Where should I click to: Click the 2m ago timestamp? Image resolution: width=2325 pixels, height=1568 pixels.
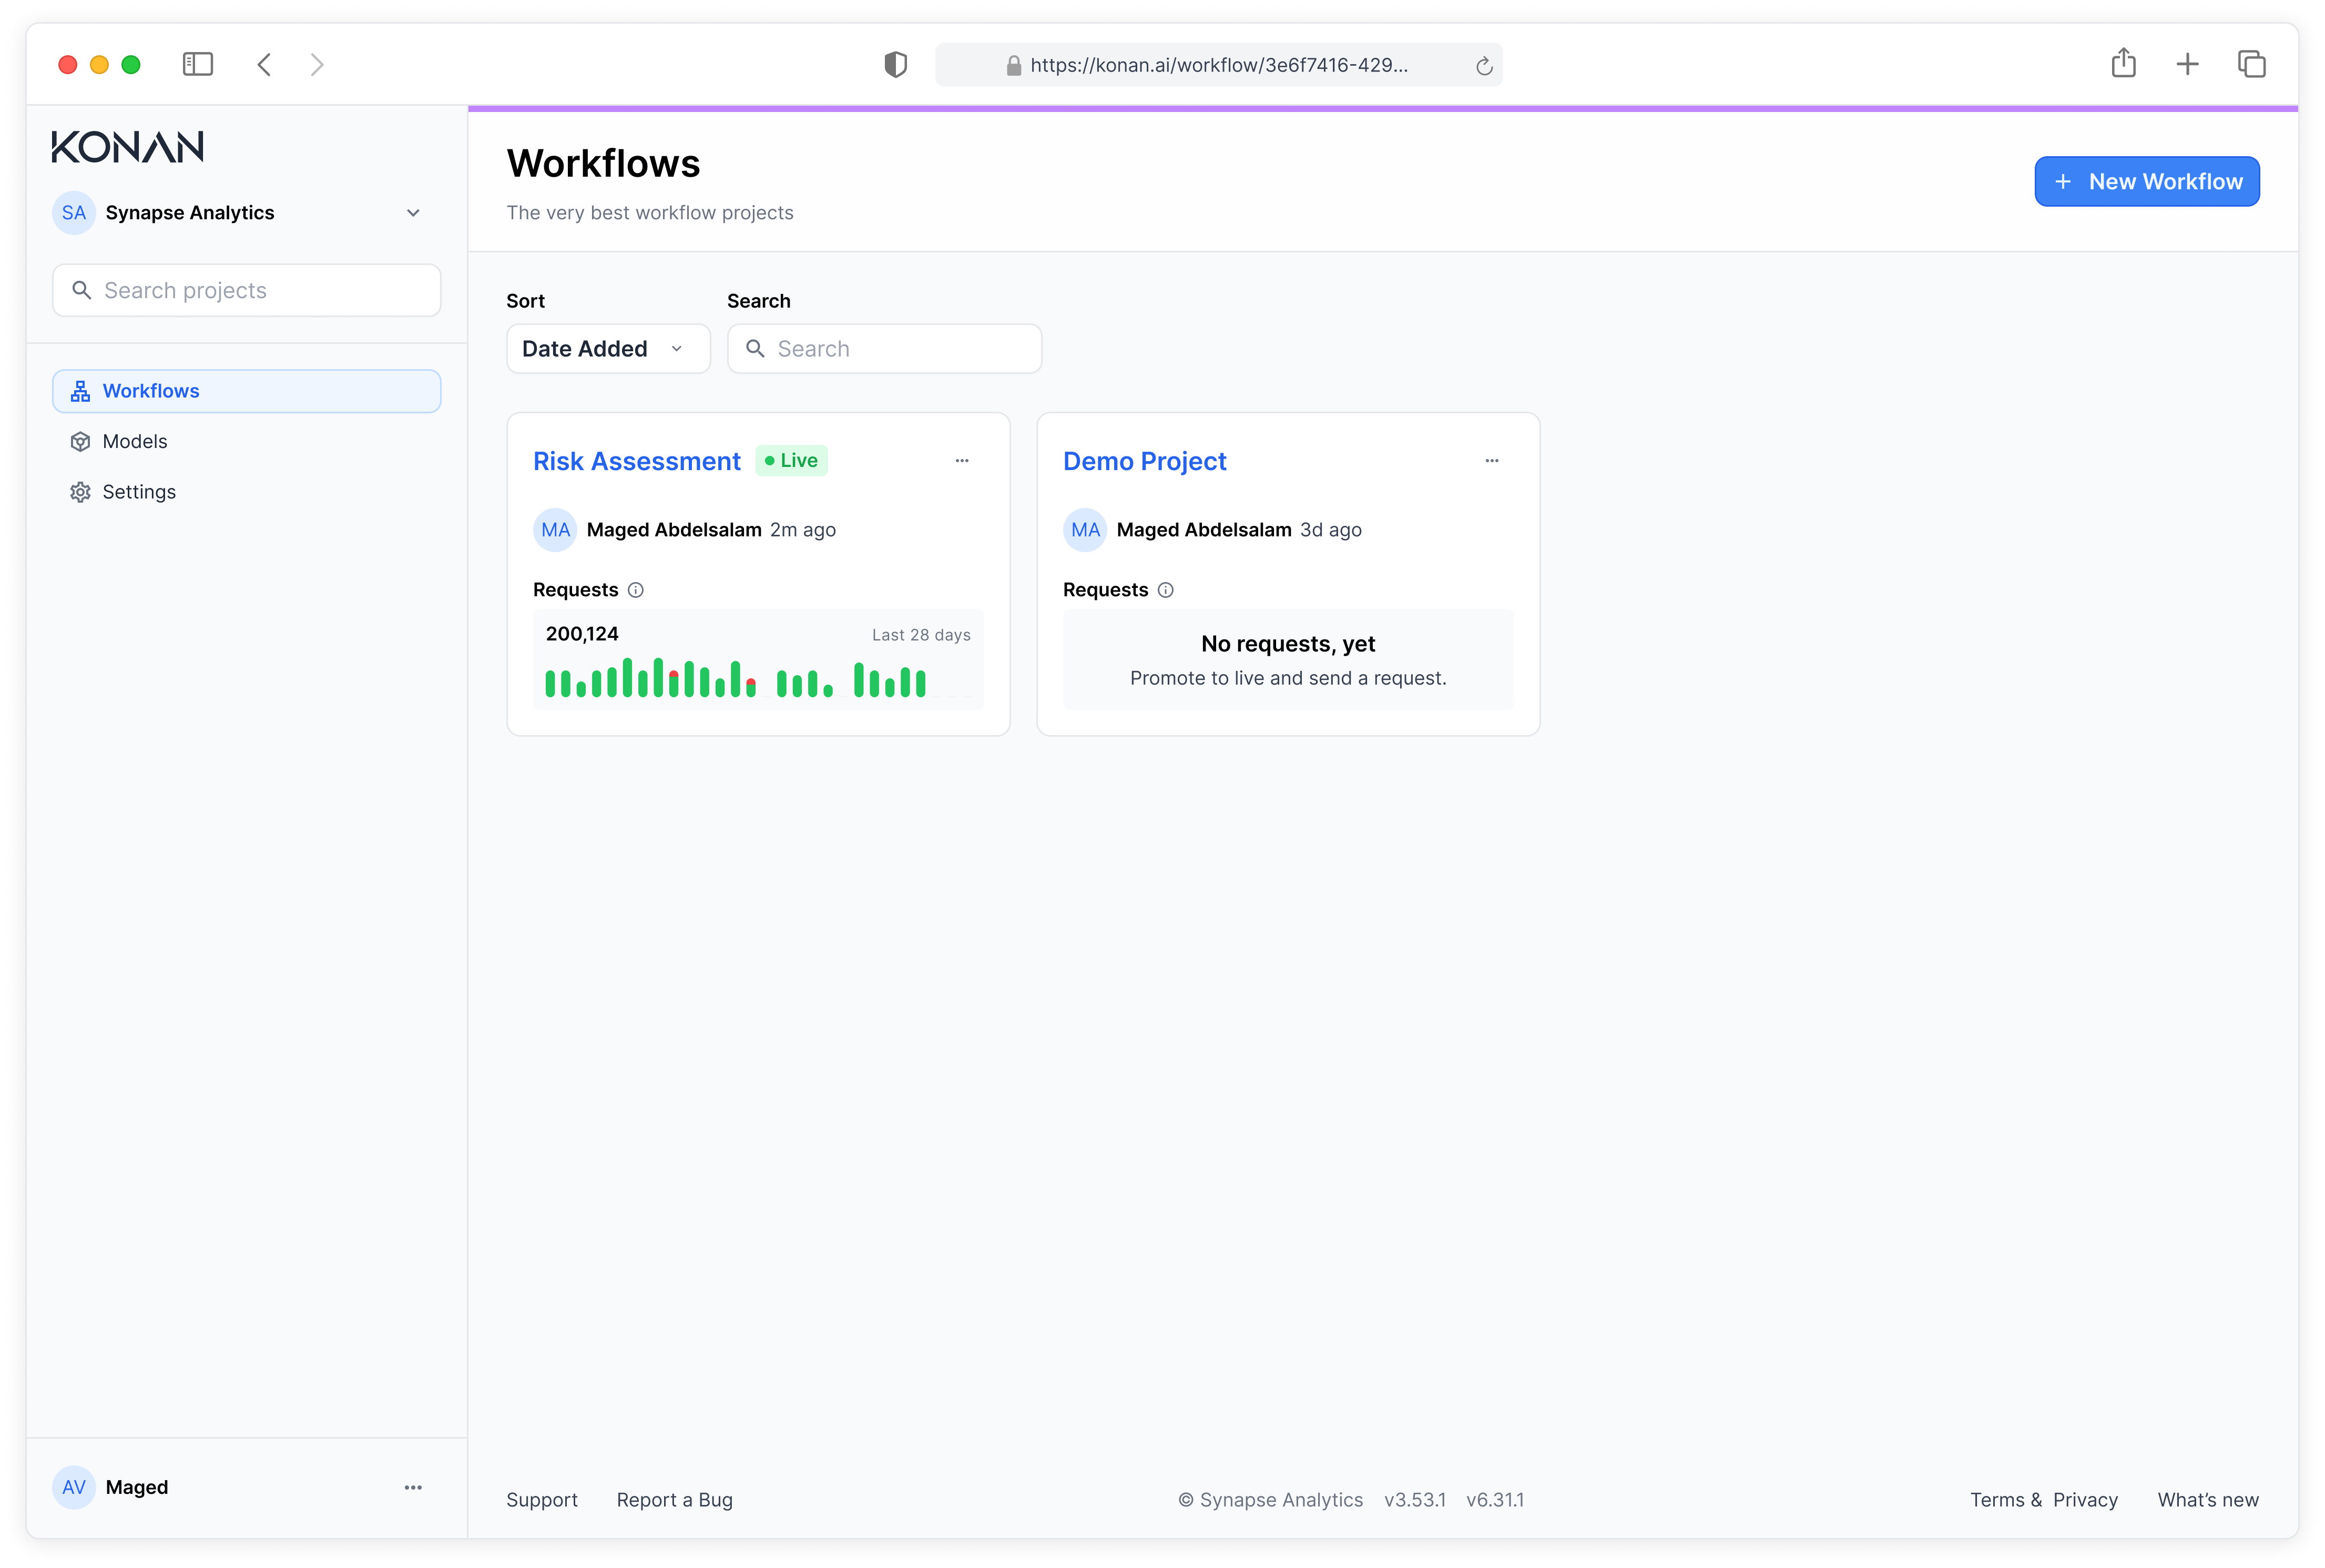803,530
